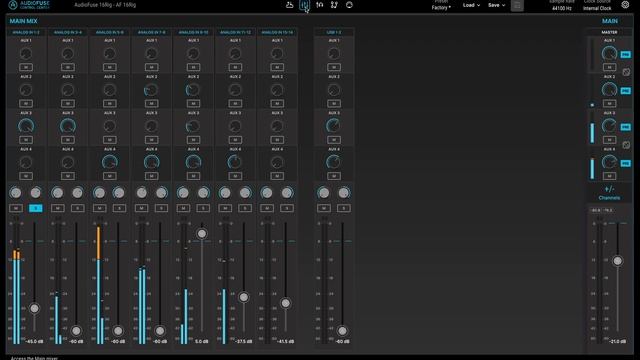
Task: Mute the Analog In 11-12 channel
Action: pos(225,208)
